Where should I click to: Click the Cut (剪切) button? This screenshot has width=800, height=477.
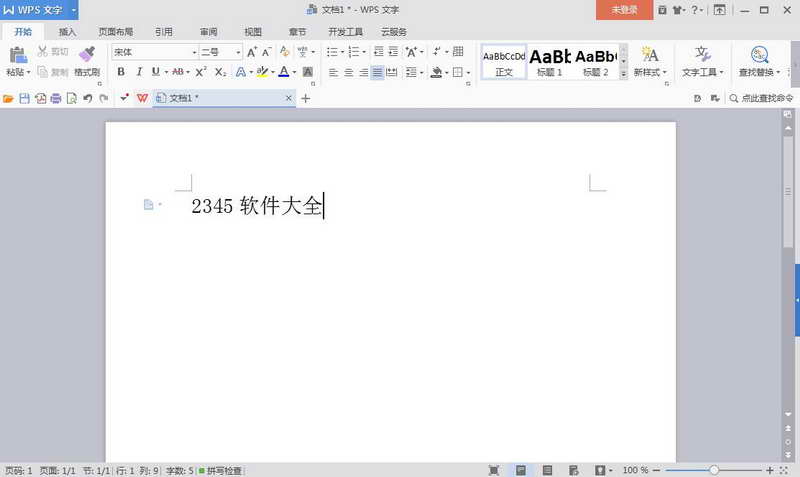[x=53, y=52]
